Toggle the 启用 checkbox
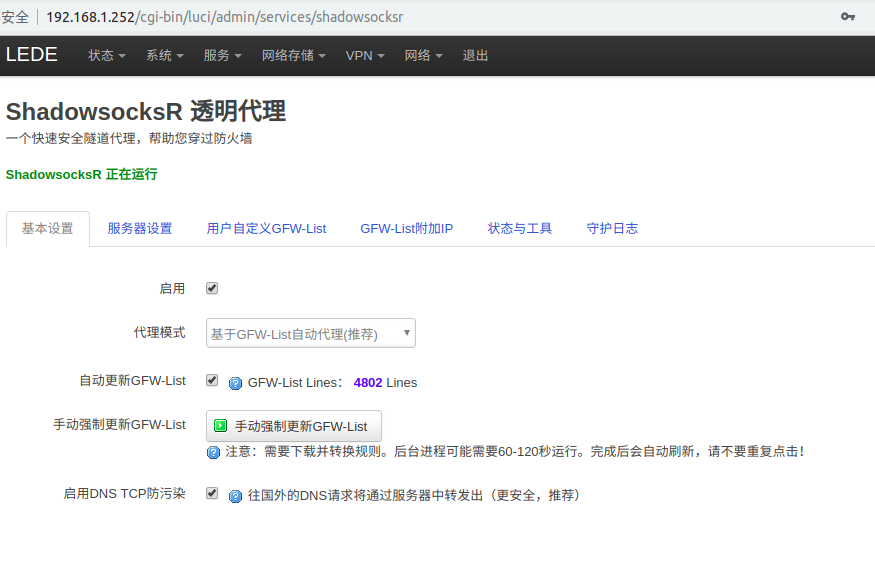Viewport: 875px width, 565px height. (212, 288)
